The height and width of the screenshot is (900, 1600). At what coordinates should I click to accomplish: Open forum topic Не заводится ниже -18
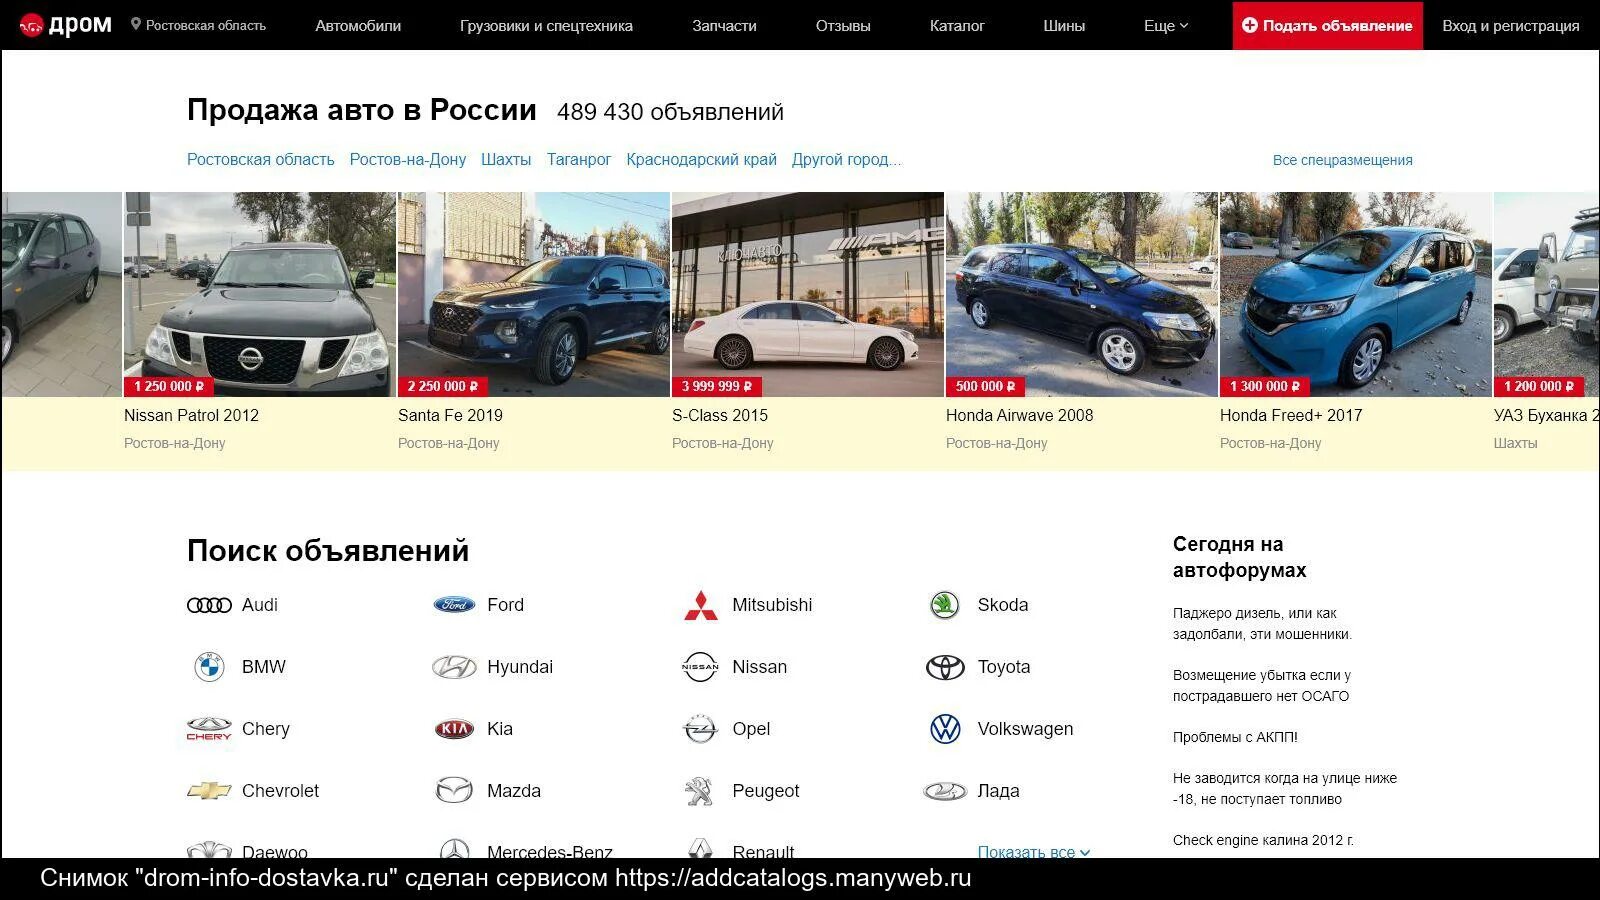tap(1285, 788)
